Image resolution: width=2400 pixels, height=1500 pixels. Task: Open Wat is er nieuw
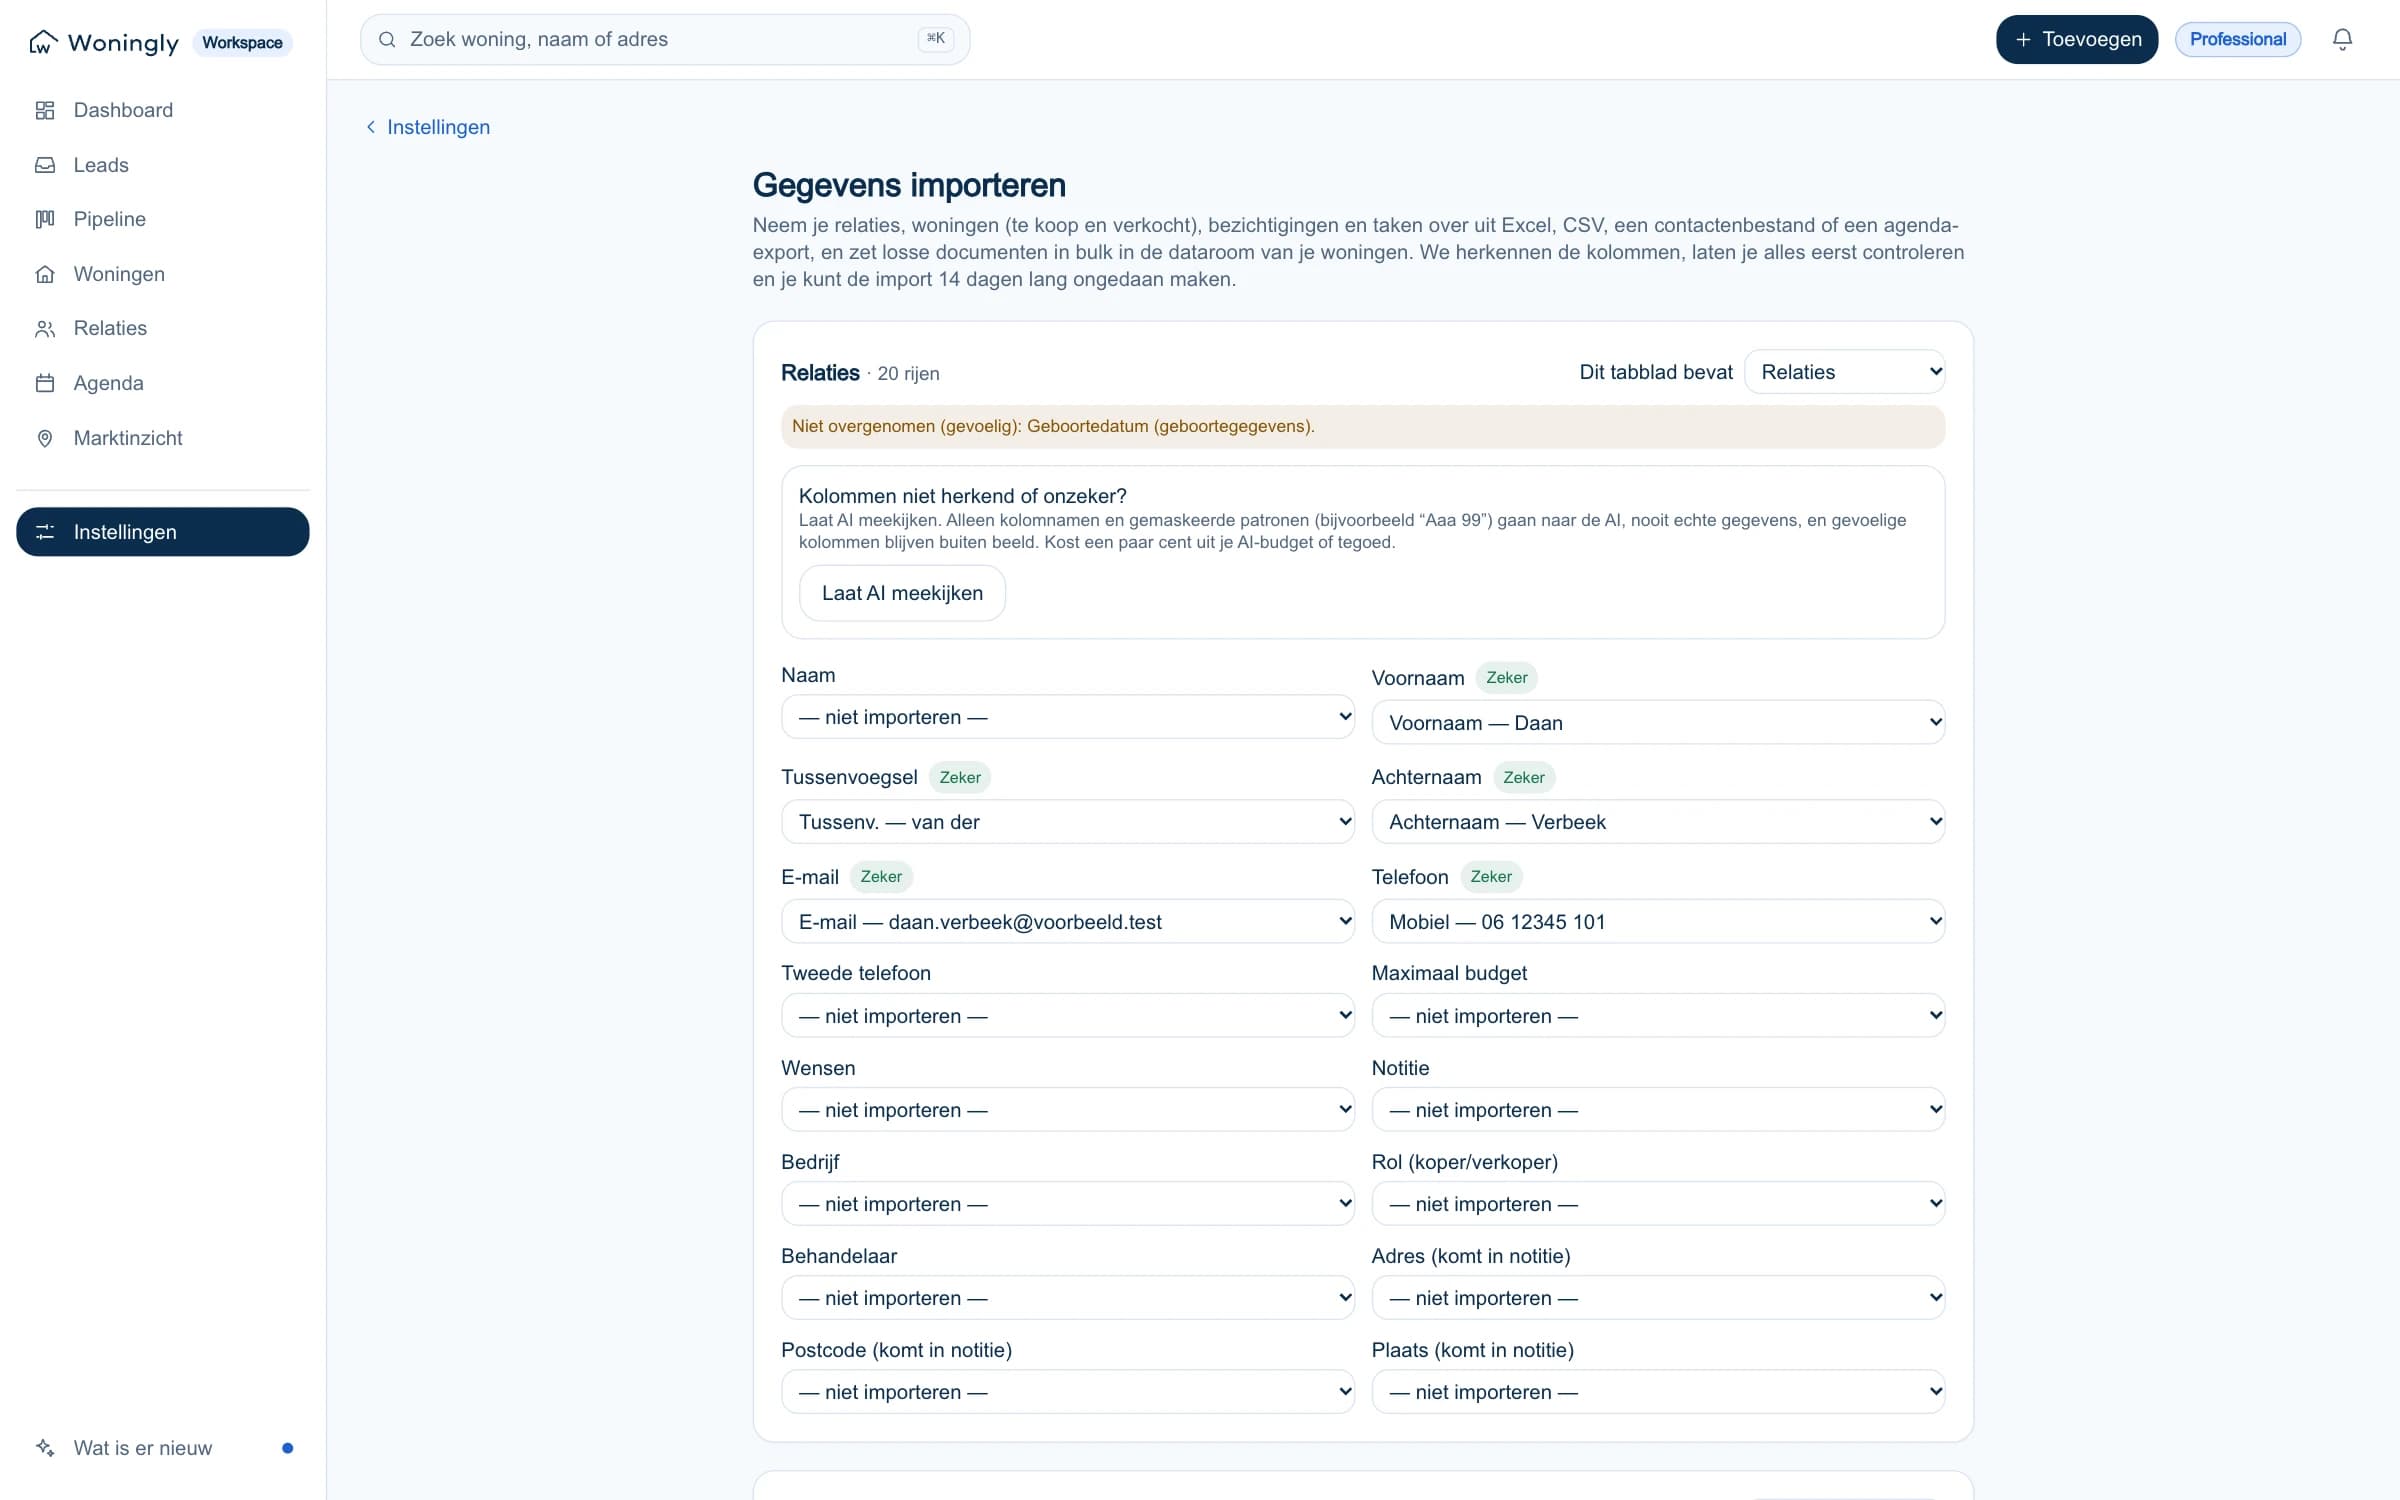(x=162, y=1447)
